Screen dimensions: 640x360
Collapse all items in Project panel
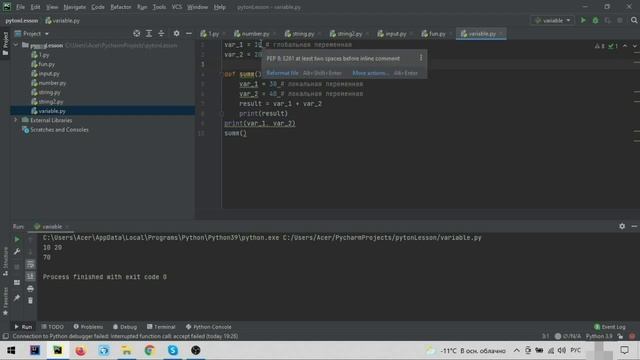[161, 33]
